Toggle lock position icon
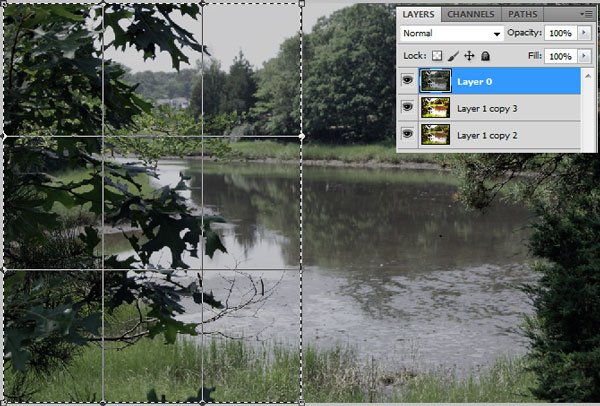This screenshot has height=406, width=600. pyautogui.click(x=469, y=56)
